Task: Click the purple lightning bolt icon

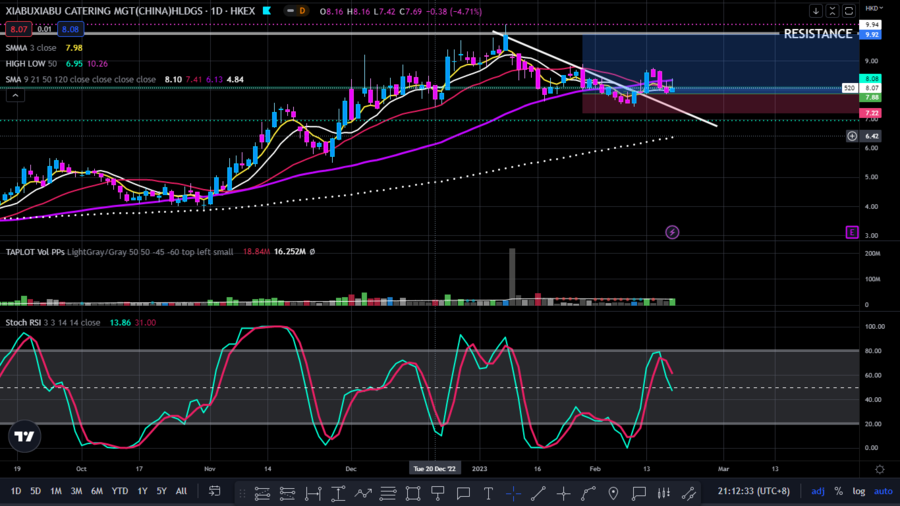Action: (x=672, y=232)
